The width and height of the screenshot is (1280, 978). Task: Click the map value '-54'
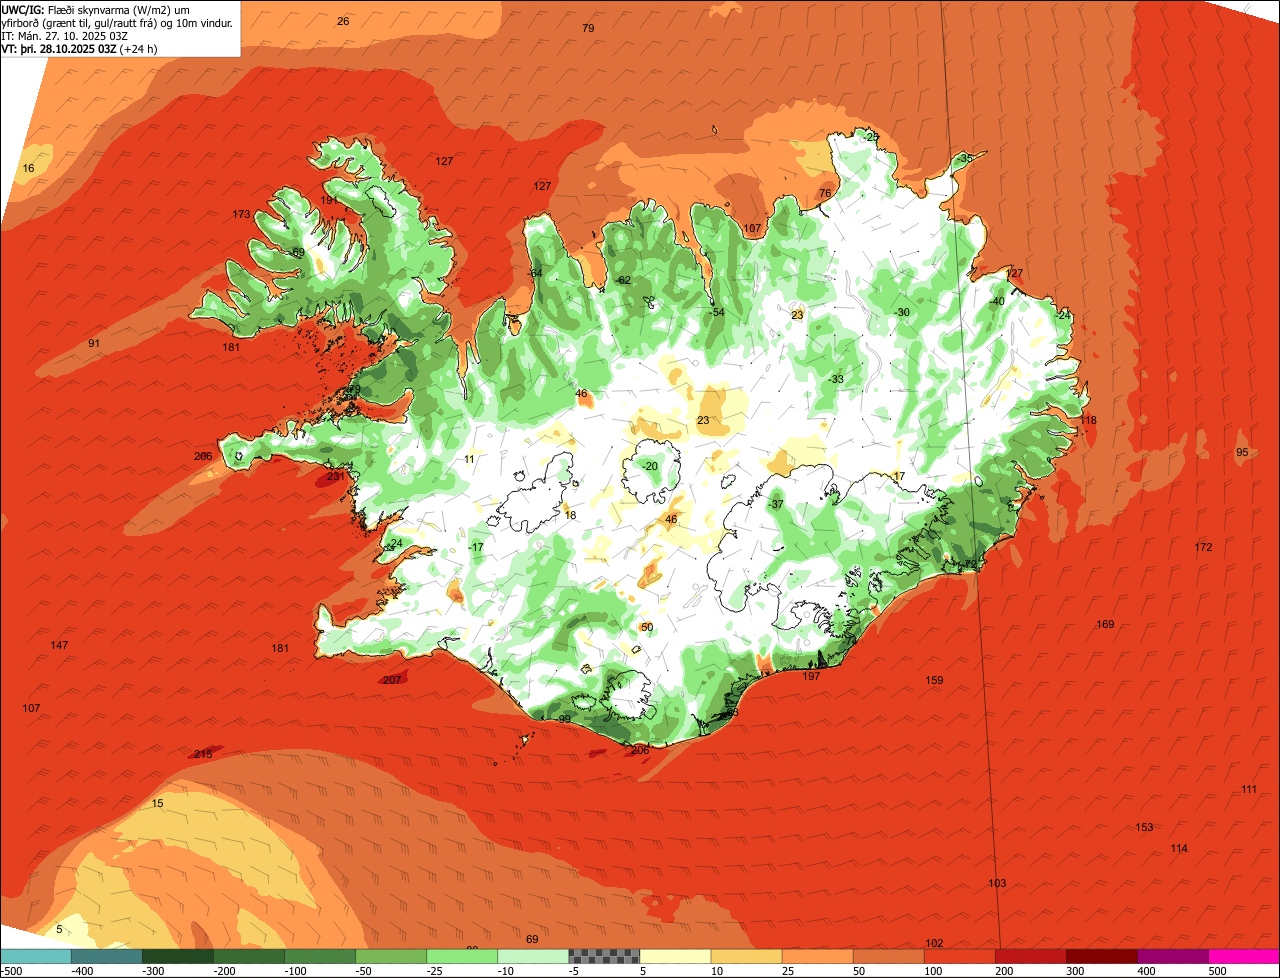(x=716, y=313)
